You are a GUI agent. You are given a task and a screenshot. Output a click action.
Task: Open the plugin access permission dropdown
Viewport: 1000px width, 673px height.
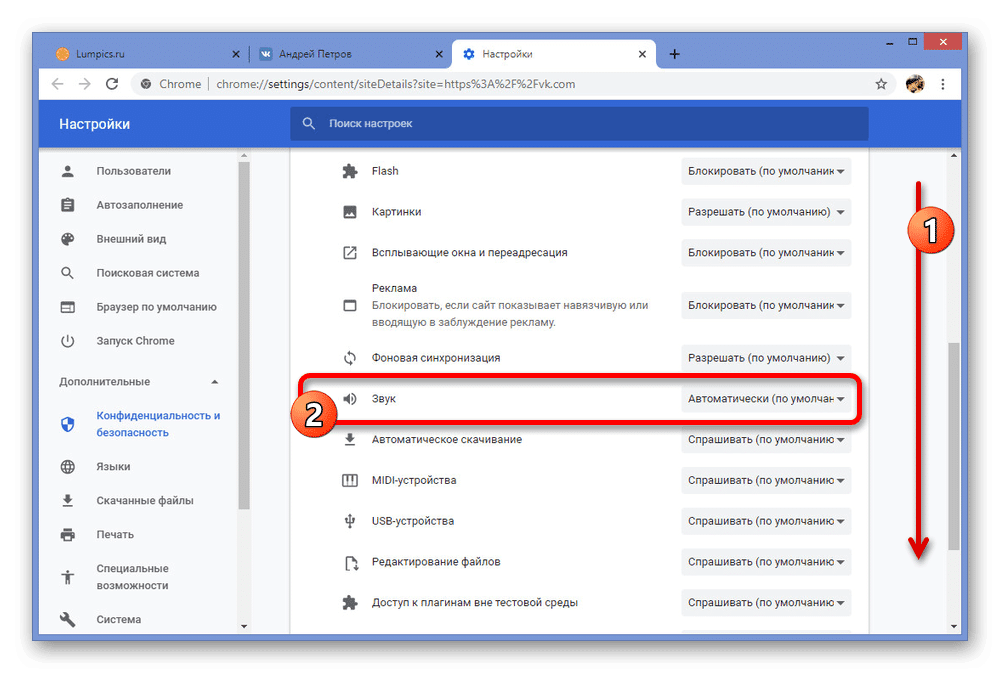(x=766, y=603)
